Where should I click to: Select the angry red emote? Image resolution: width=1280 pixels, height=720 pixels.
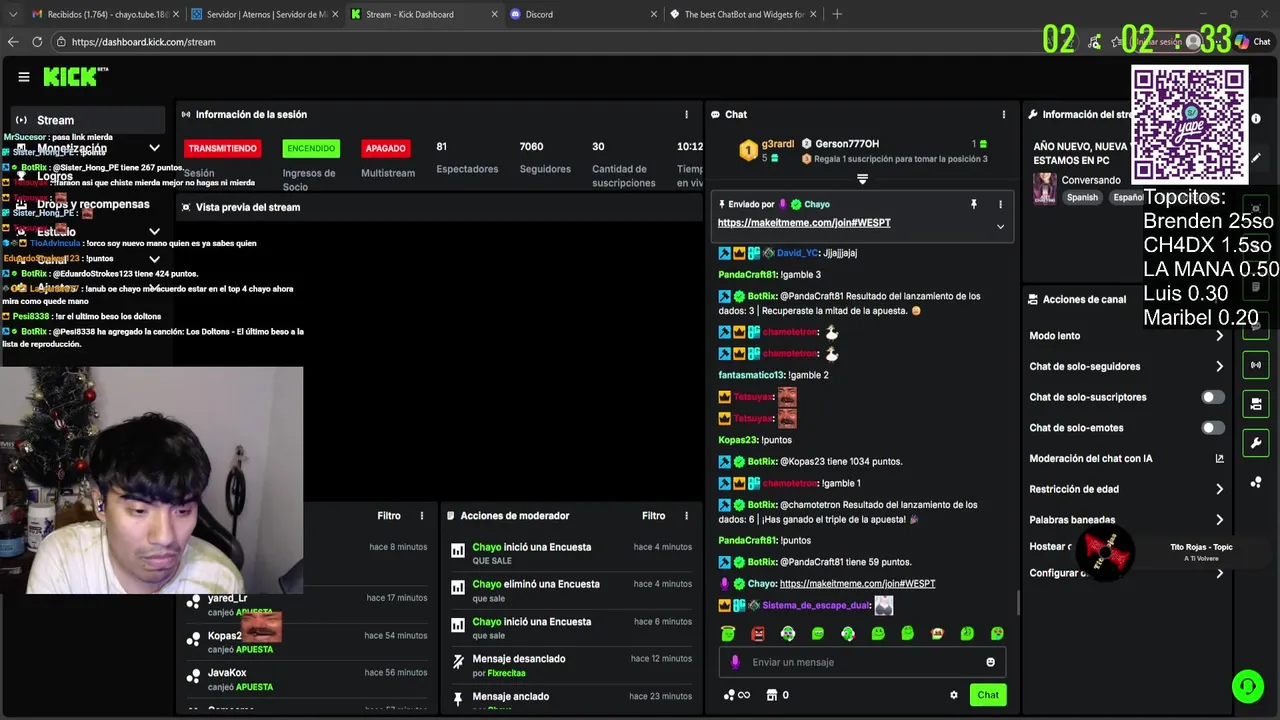pyautogui.click(x=758, y=633)
